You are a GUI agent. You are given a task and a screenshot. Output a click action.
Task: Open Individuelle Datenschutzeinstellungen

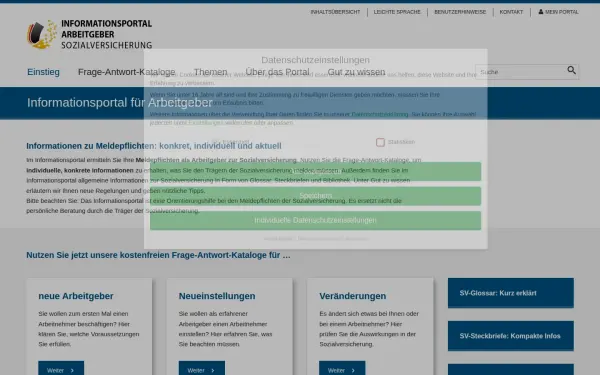[x=315, y=220]
